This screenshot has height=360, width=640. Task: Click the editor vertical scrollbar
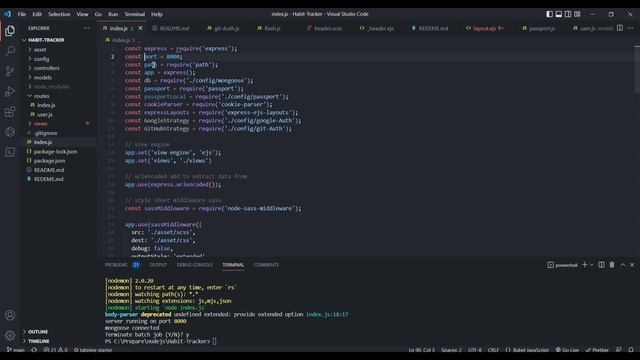coord(637,69)
